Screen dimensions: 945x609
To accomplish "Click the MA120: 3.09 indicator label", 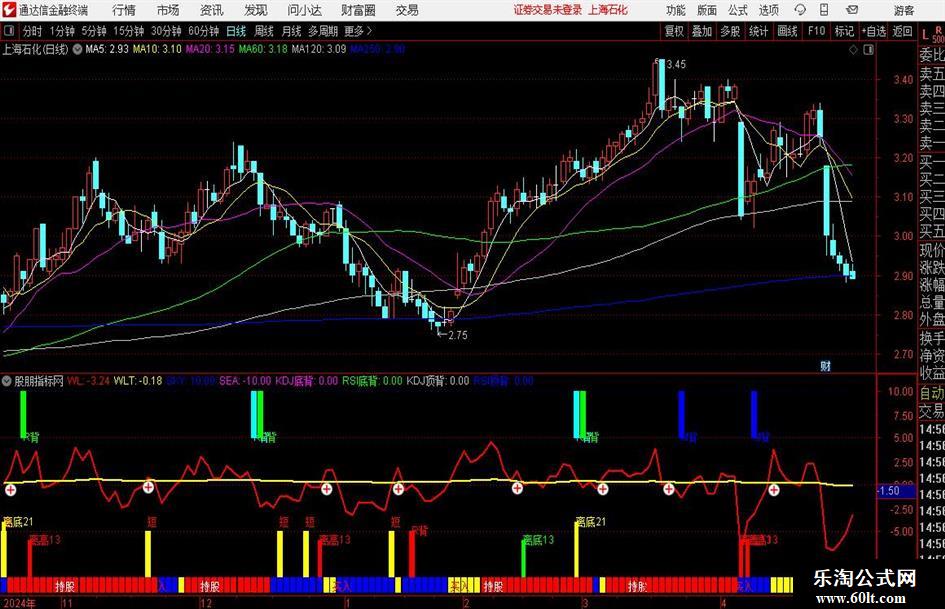I will coord(319,49).
